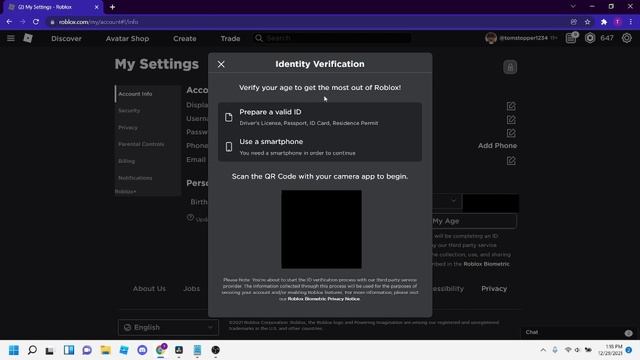This screenshot has width=640, height=360.
Task: Open Discord from the taskbar
Action: click(142, 350)
